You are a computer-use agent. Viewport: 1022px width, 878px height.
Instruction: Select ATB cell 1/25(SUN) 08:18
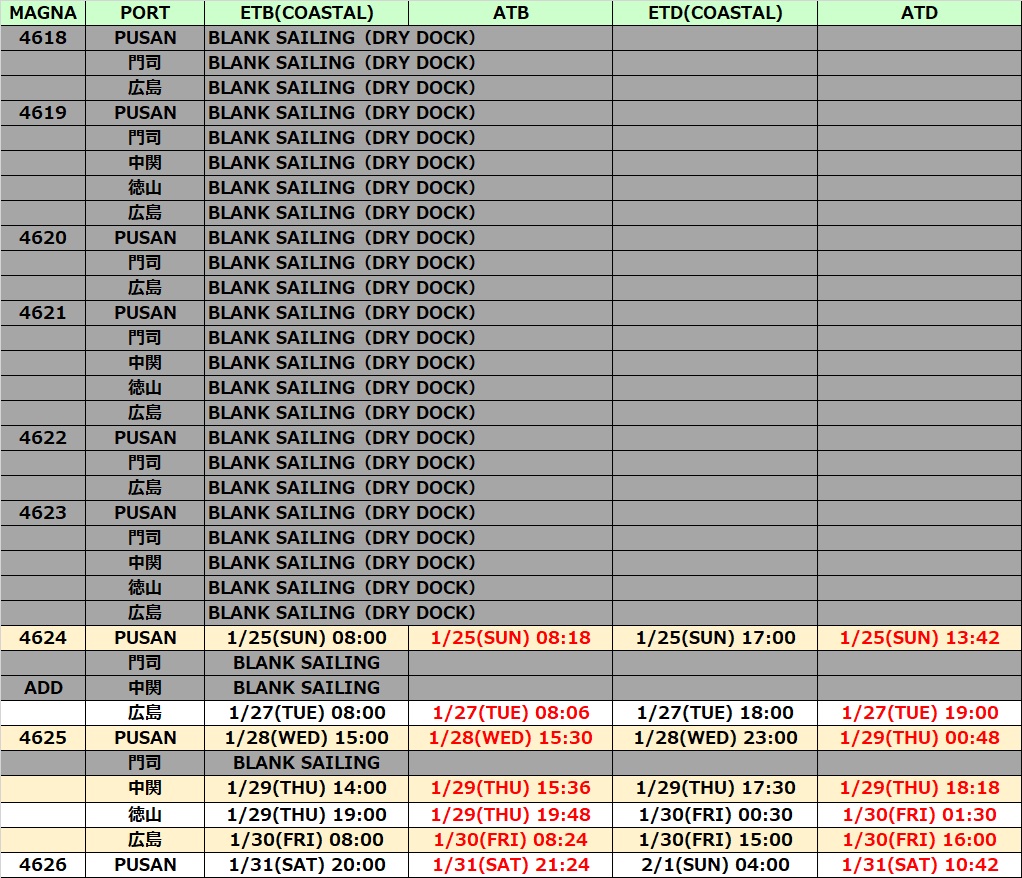point(510,638)
